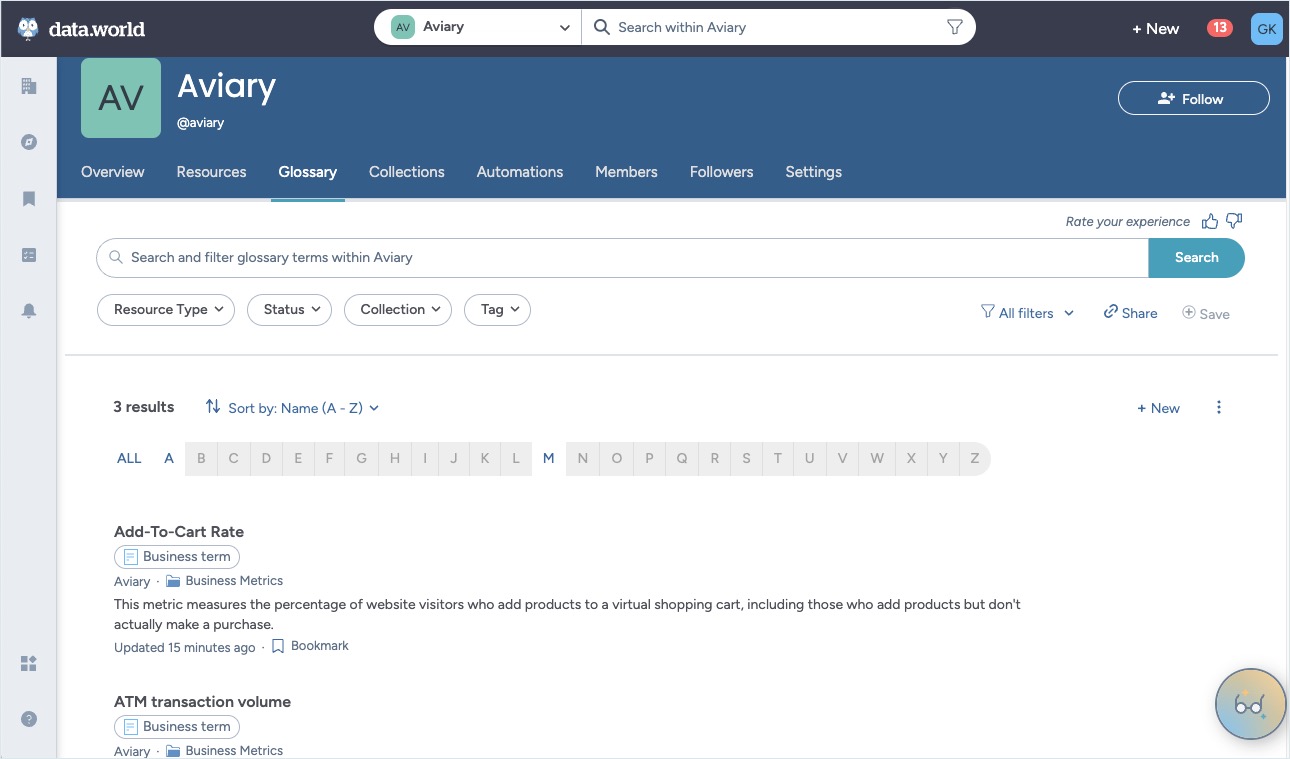Image resolution: width=1290 pixels, height=759 pixels.
Task: Click Bookmark under Add-To-Cart Rate
Action: click(x=310, y=646)
